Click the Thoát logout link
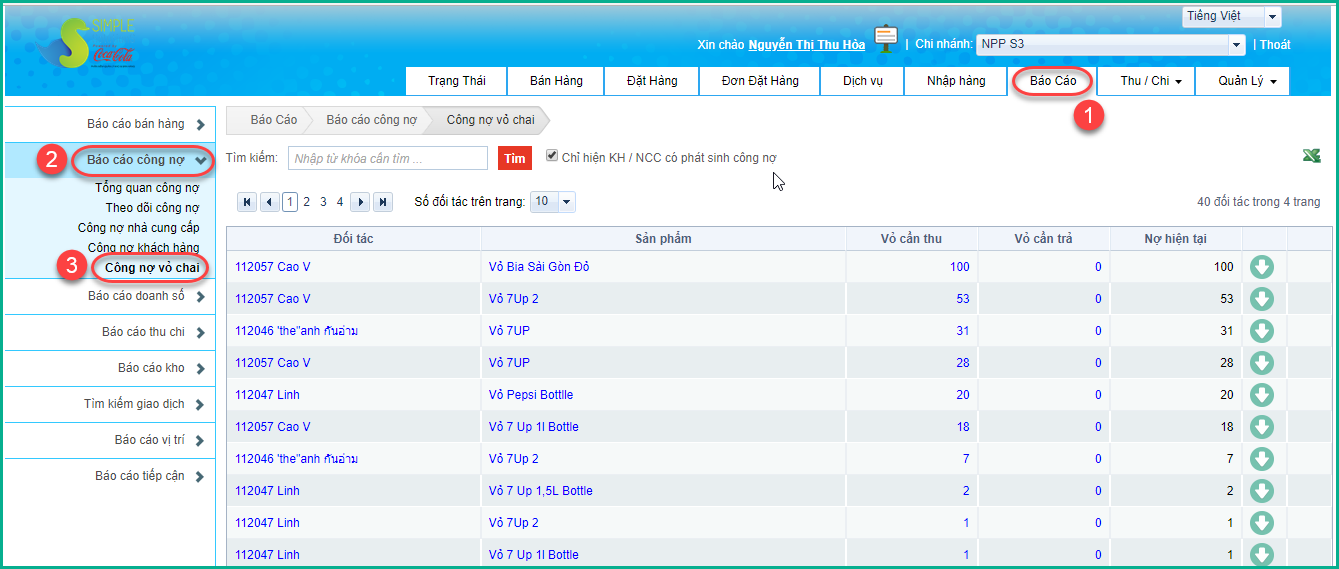This screenshot has height=569, width=1339. pos(1274,45)
